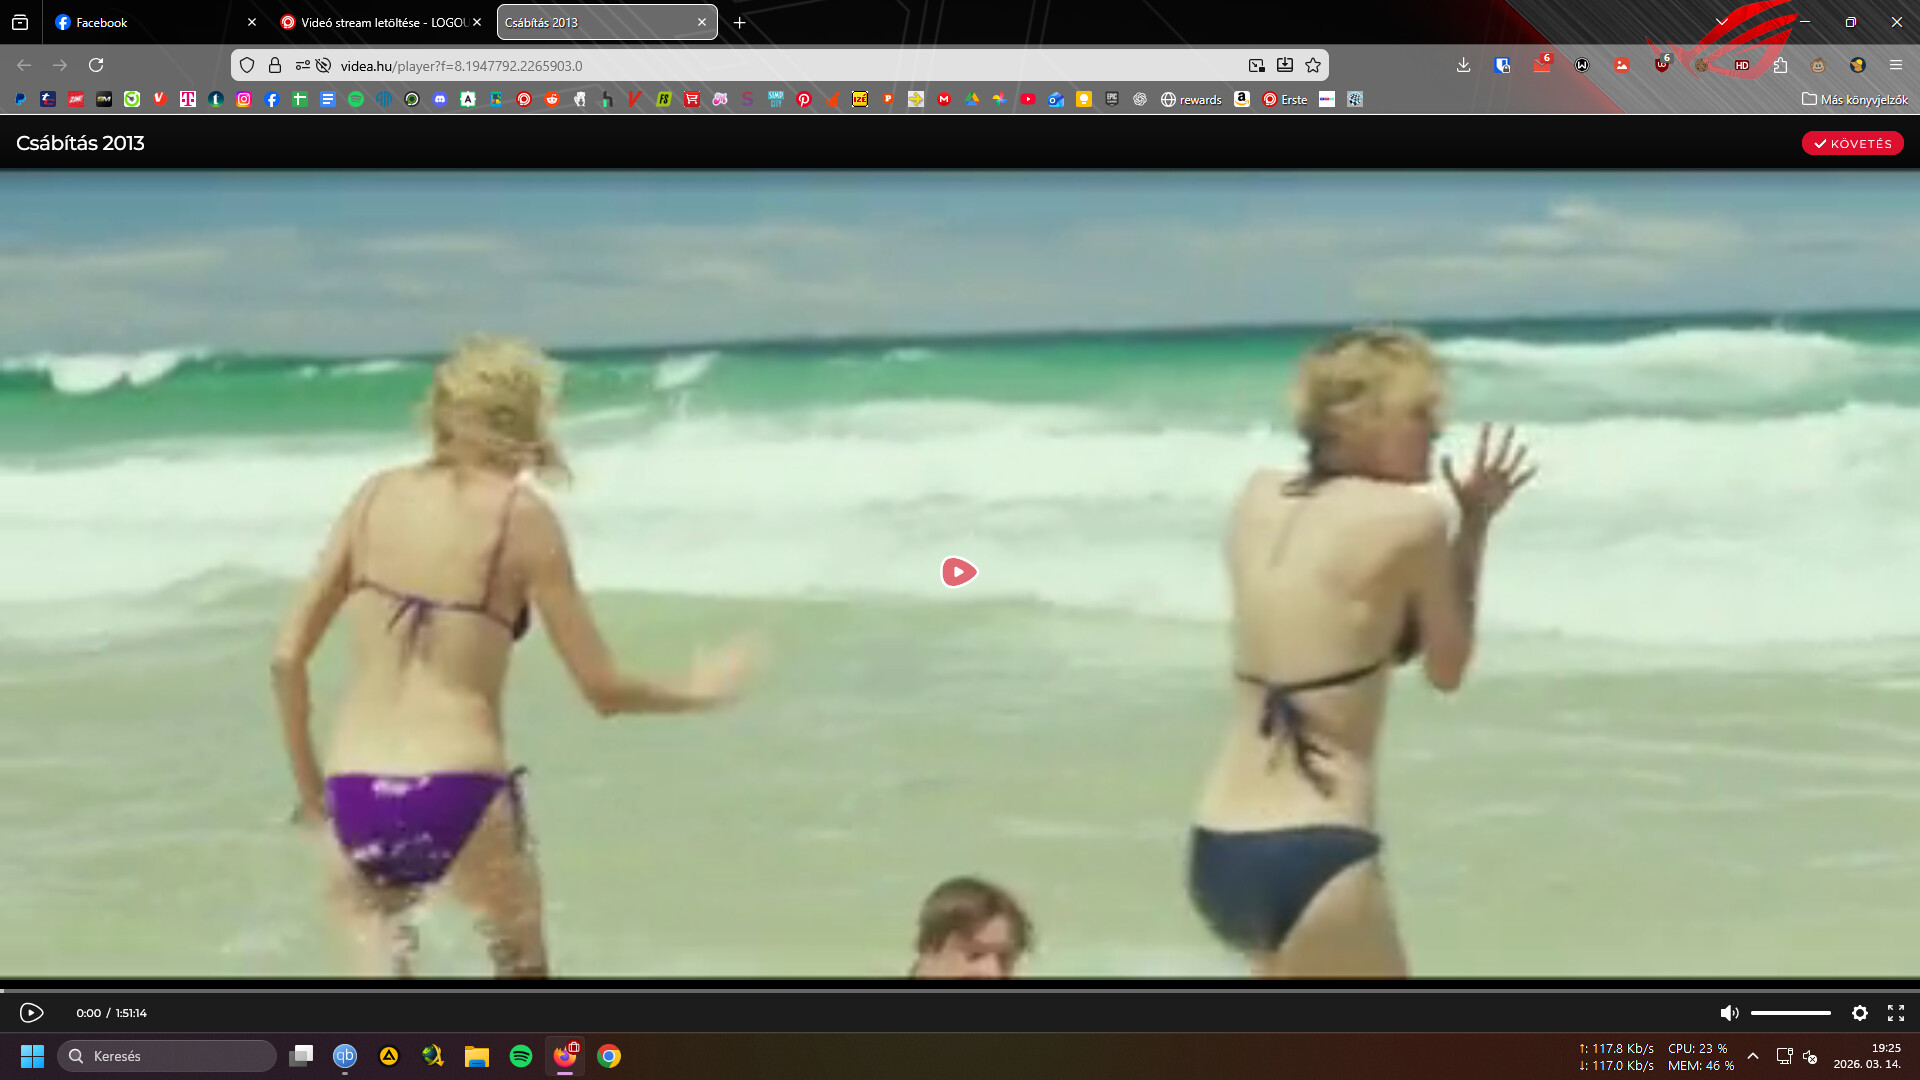Show hidden system tray icons
The image size is (1920, 1080).
(1753, 1056)
